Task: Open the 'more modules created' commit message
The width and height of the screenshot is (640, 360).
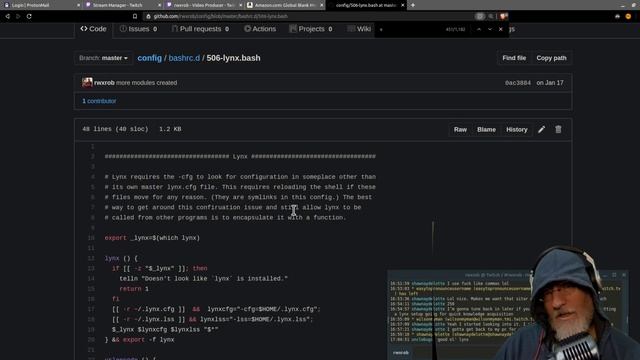Action: click(147, 82)
